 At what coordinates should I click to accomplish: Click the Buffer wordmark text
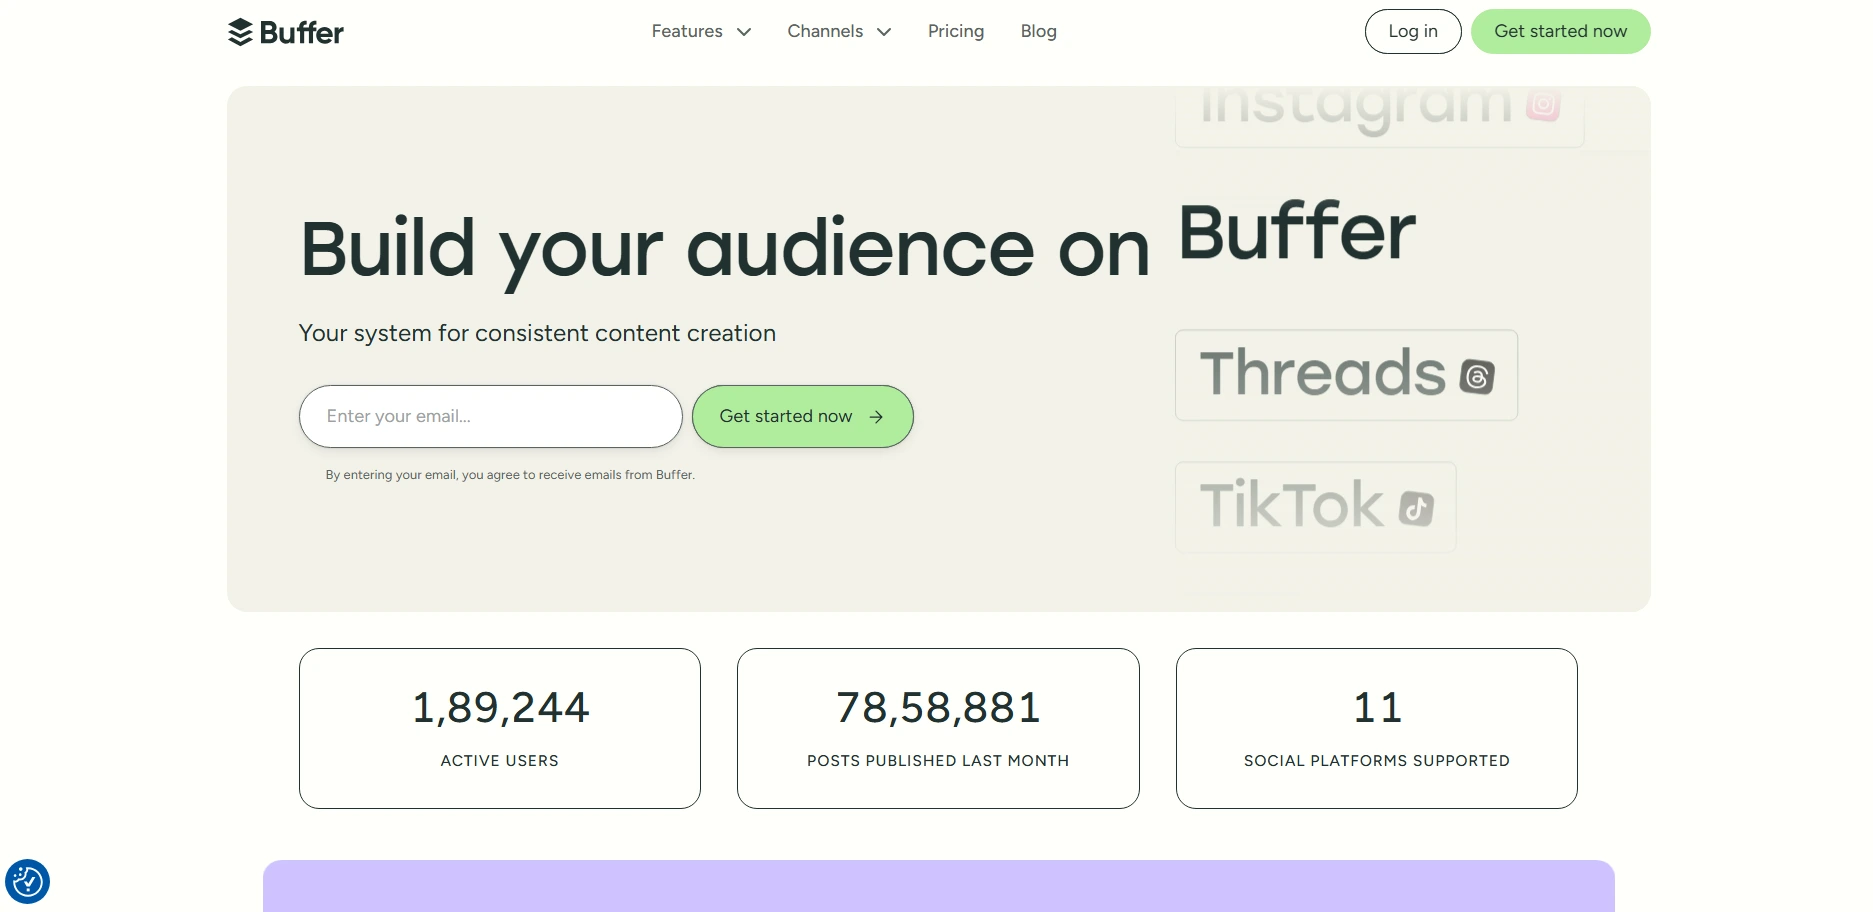(301, 33)
